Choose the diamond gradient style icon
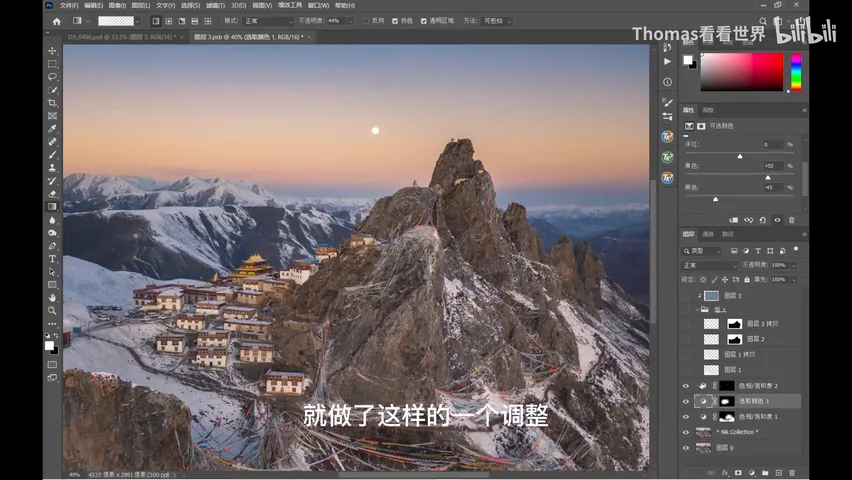This screenshot has width=852, height=480. 208,21
